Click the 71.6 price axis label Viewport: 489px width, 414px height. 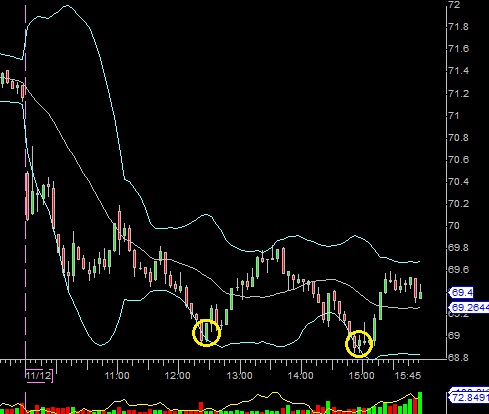[x=459, y=49]
